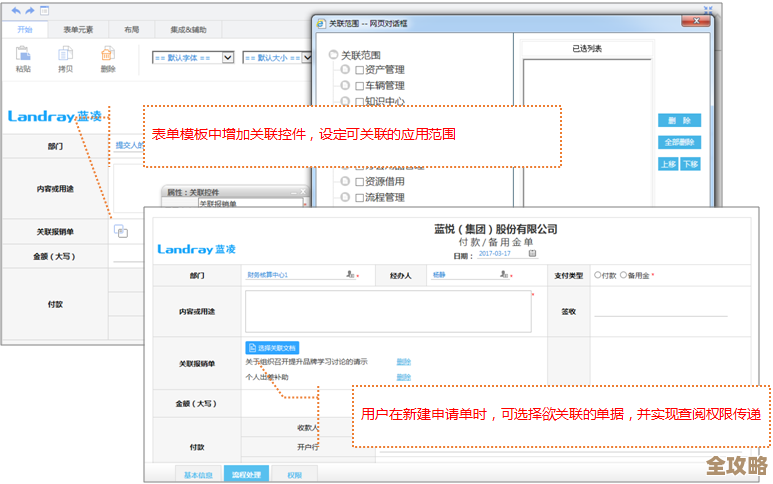Expand the 资源借用 tree node
This screenshot has height=484, width=773.
click(345, 181)
